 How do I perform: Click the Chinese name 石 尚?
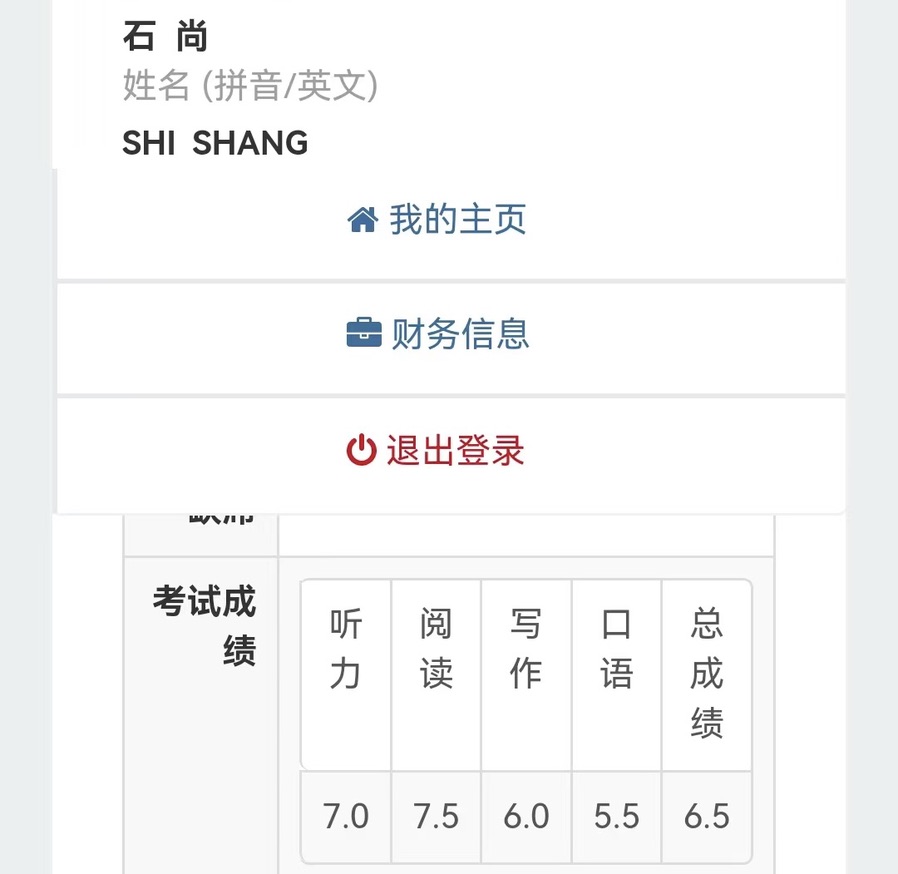166,38
